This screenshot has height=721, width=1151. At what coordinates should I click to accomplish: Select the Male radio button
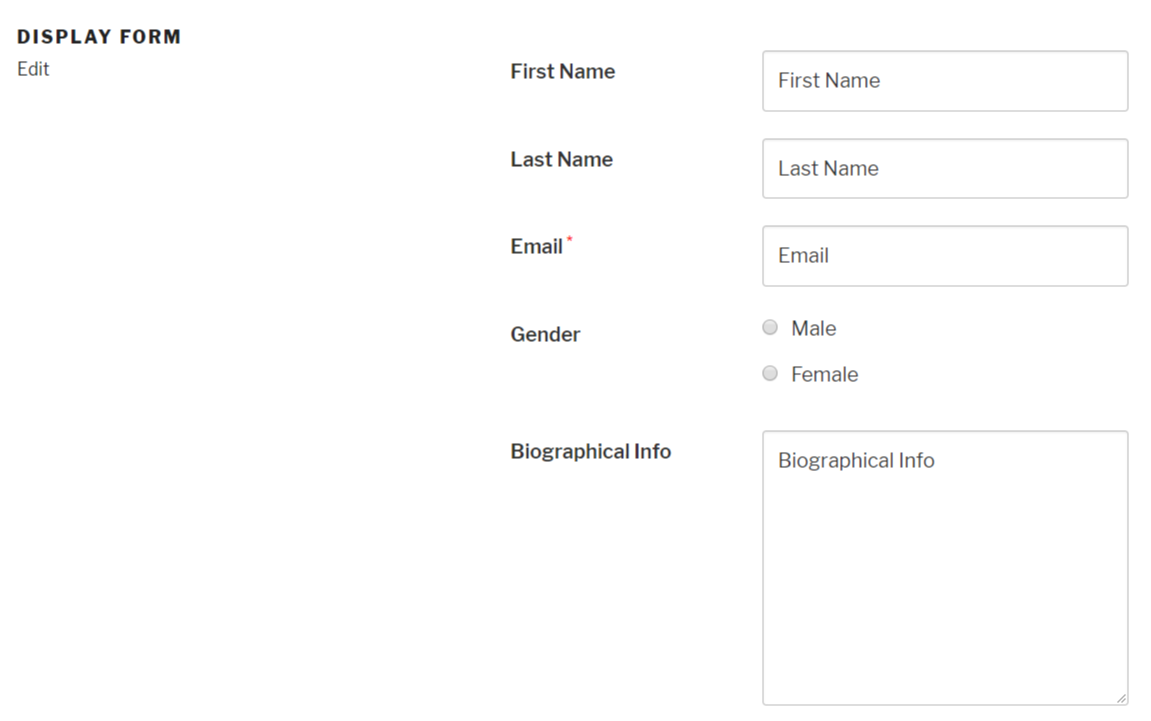[770, 327]
